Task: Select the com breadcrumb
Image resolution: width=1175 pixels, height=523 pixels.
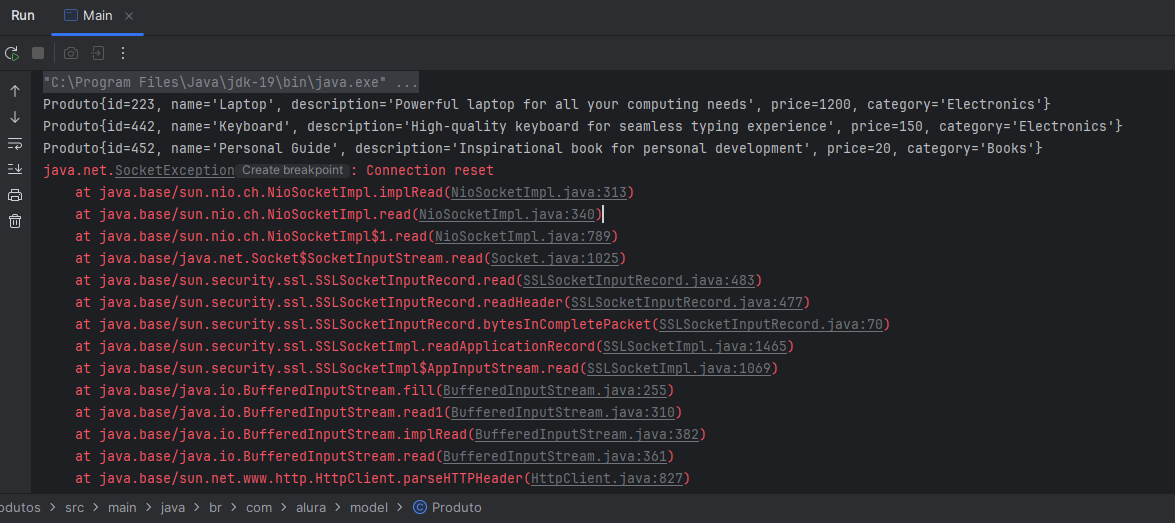Action: coord(259,508)
